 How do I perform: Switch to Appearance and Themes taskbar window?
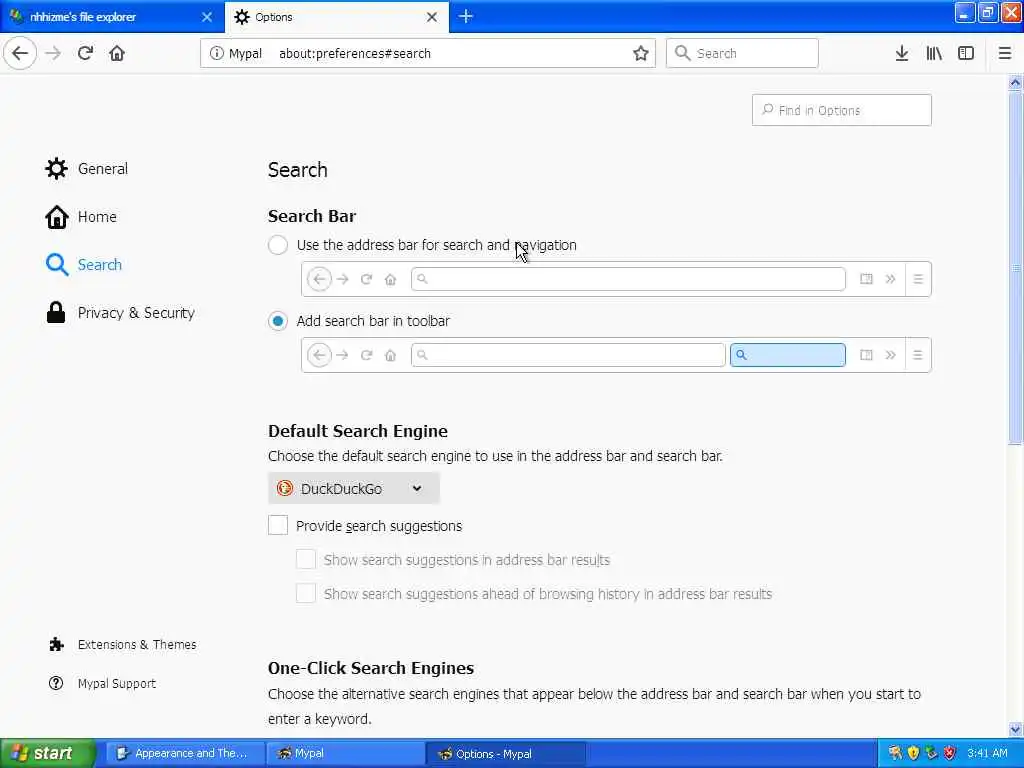185,754
